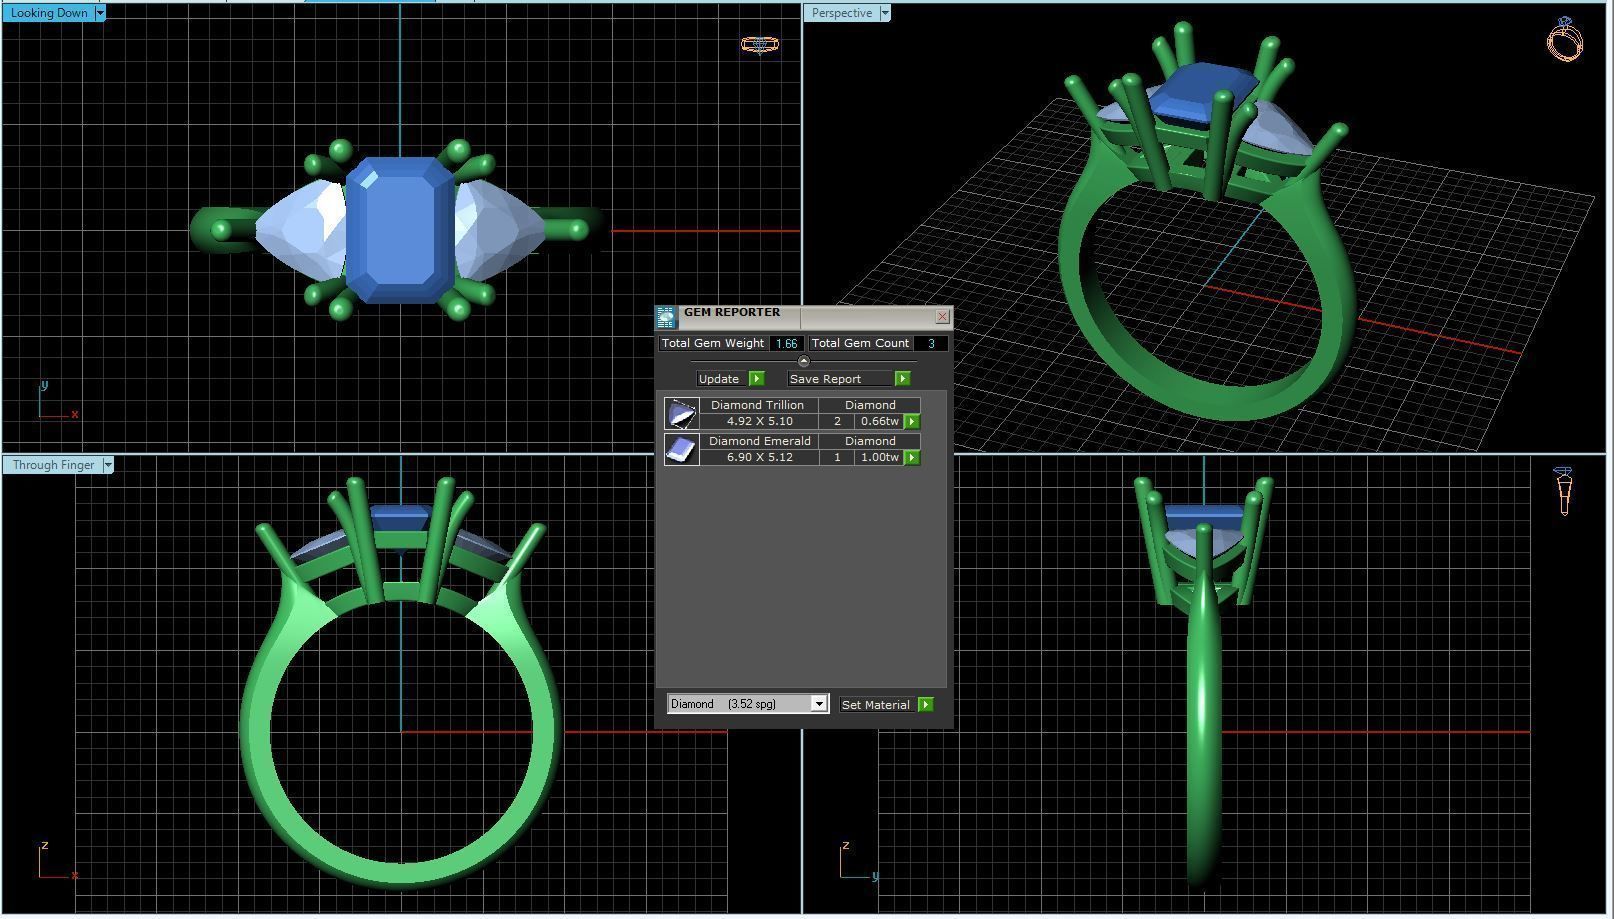Click the Set Material label

(x=876, y=705)
